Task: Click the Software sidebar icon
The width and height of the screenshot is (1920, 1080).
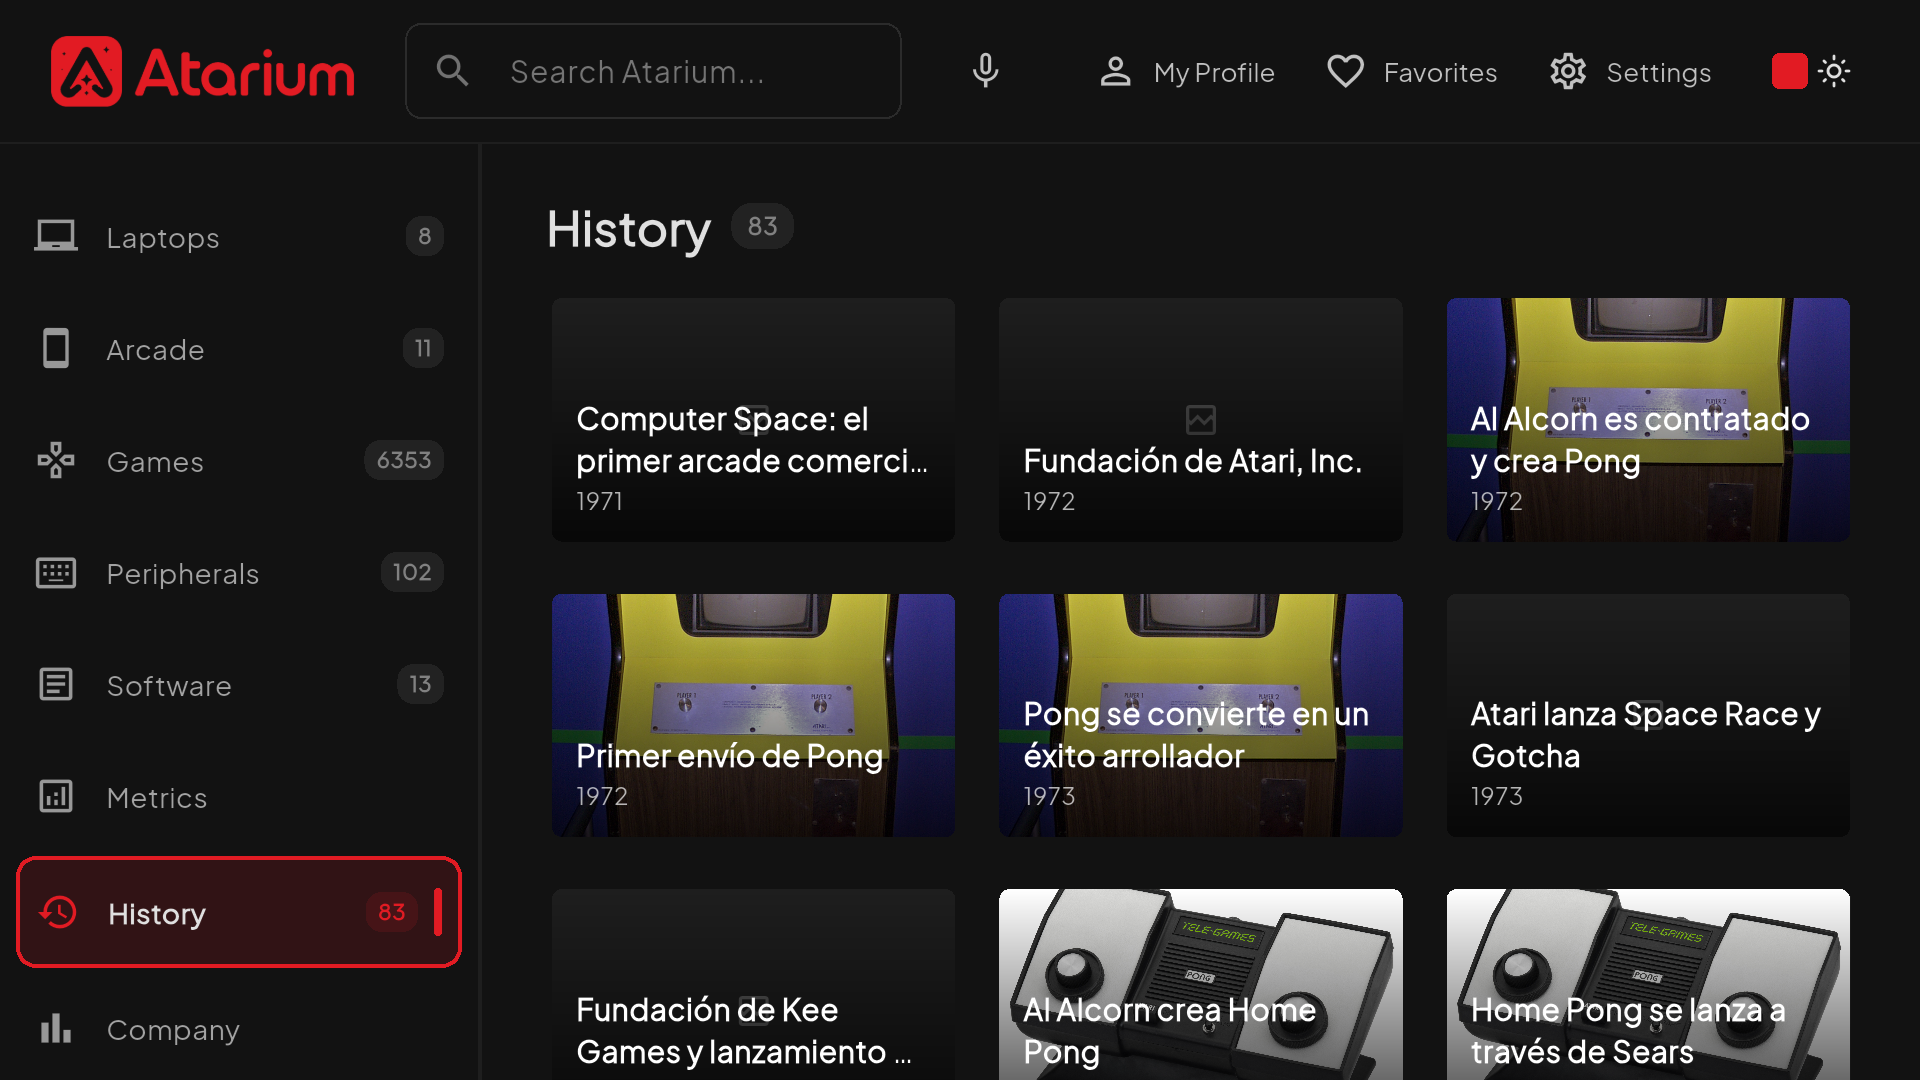Action: 56,685
